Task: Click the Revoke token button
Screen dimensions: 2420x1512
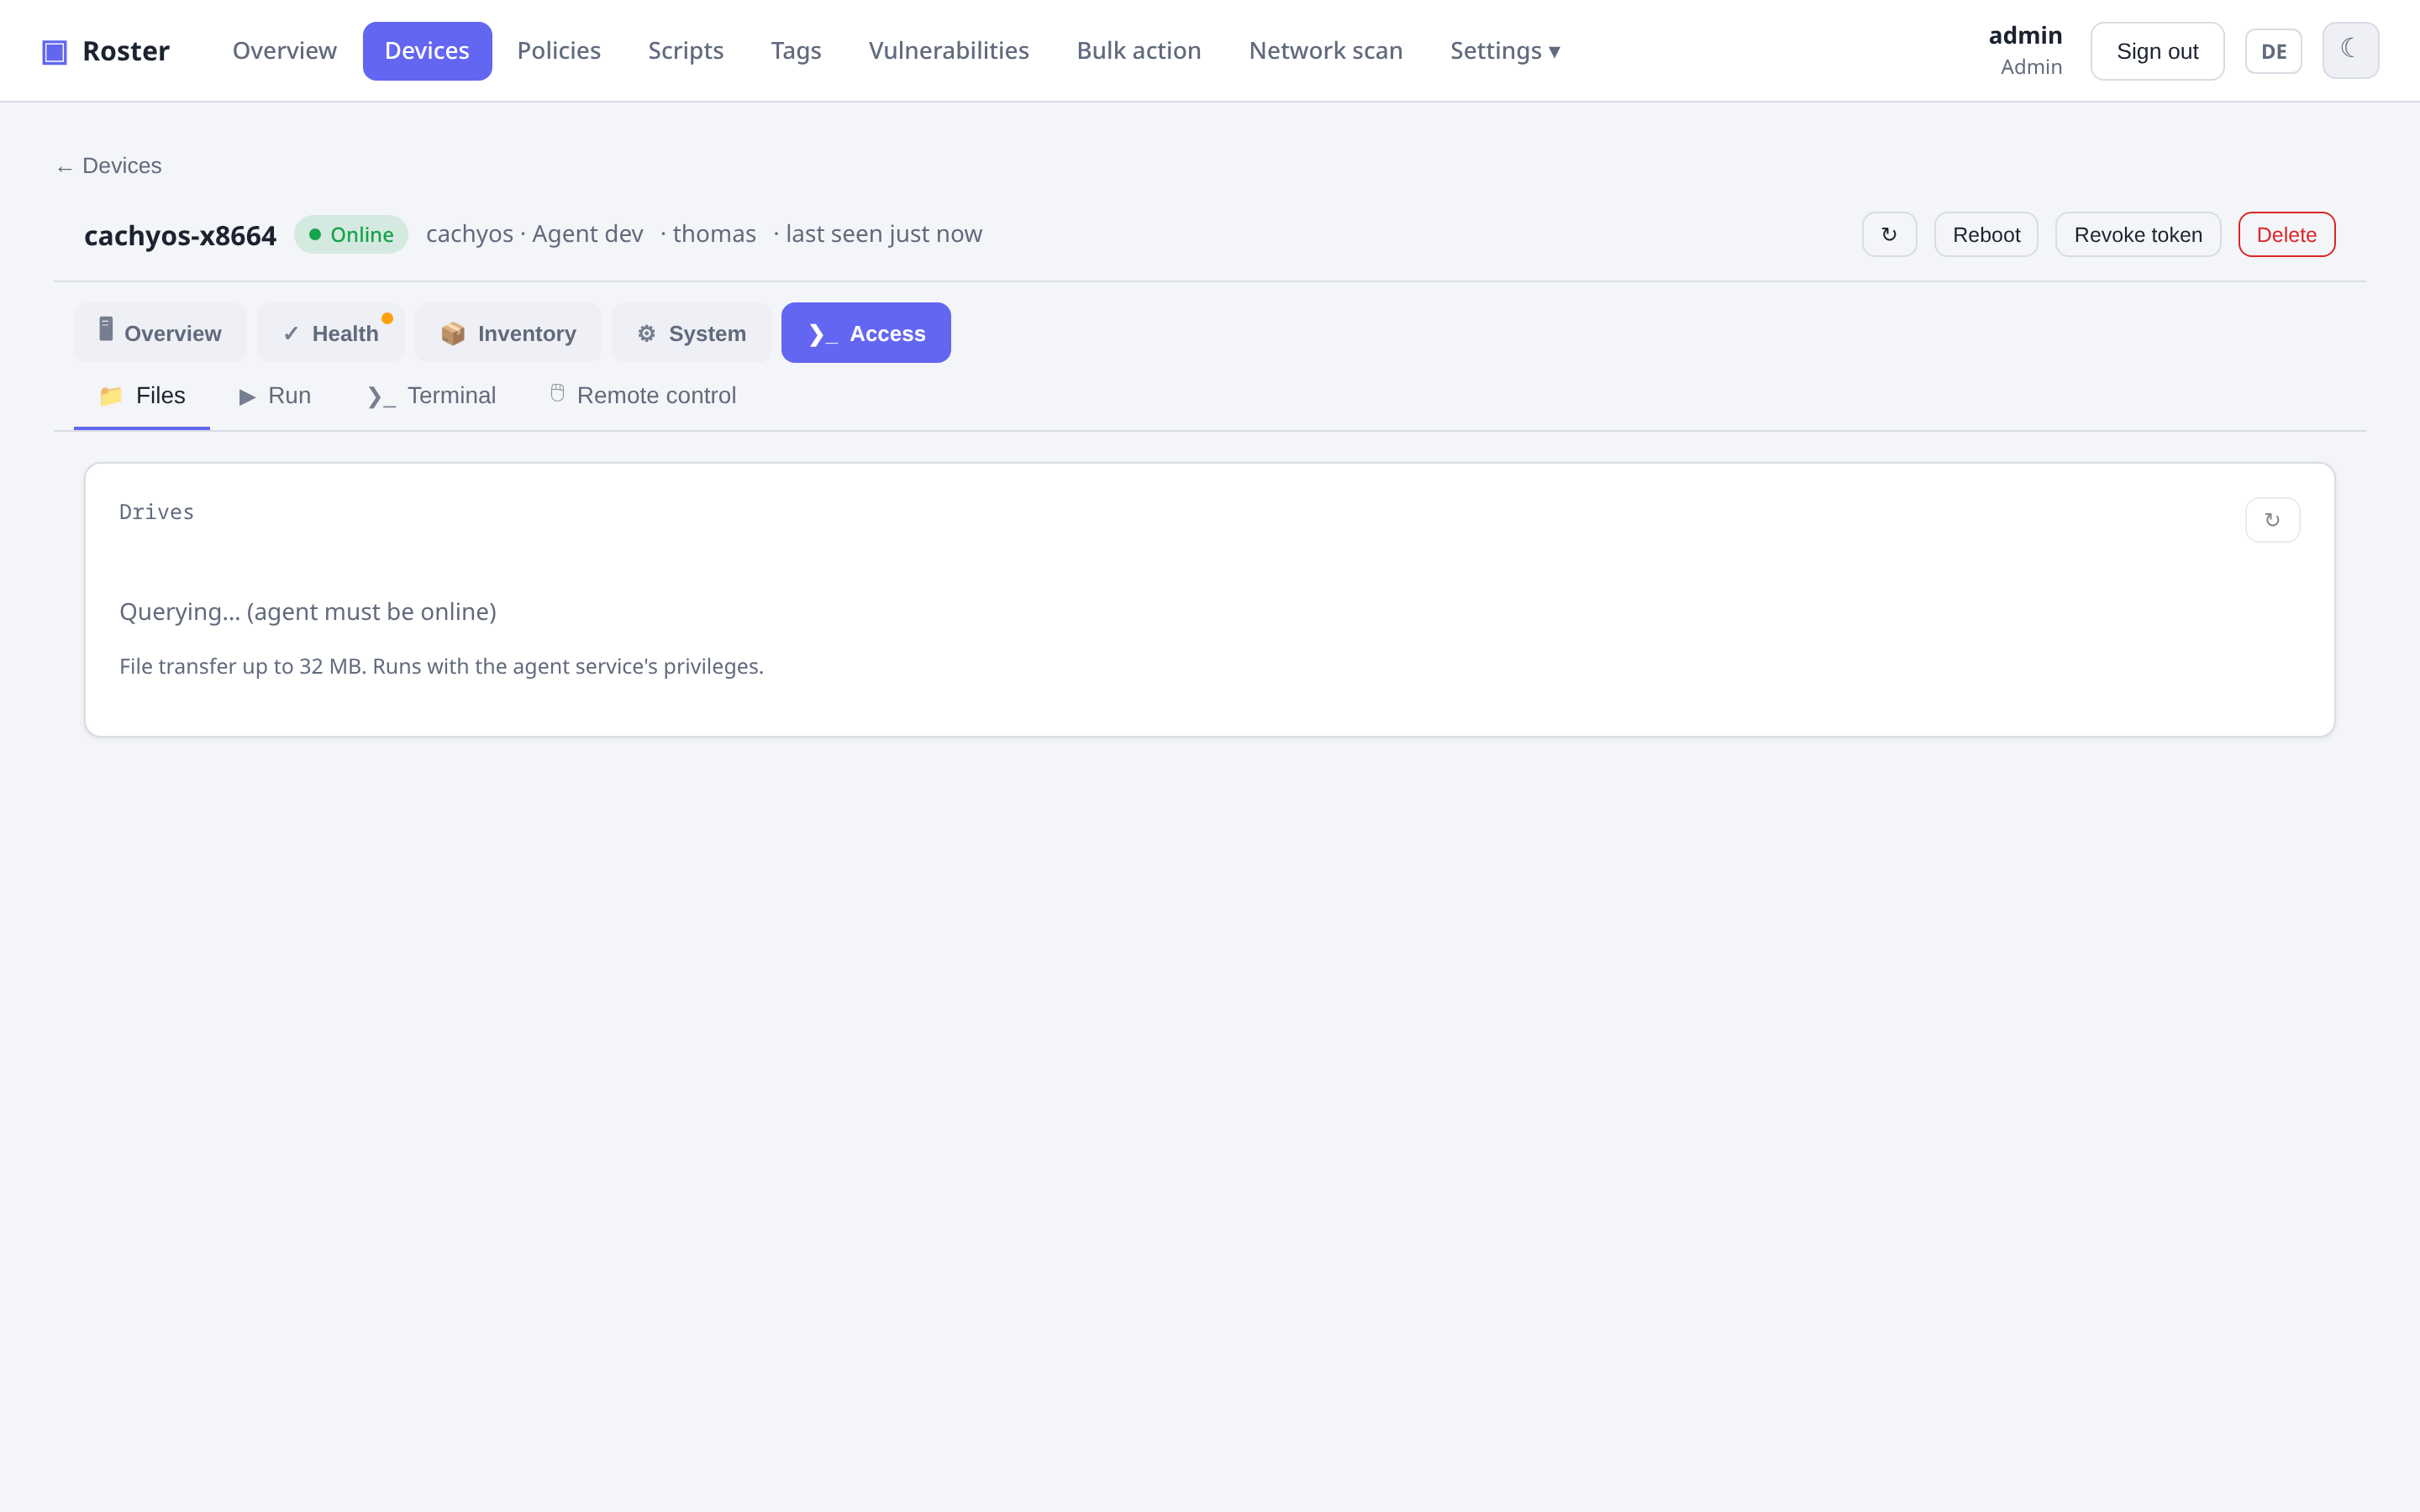Action: (x=2138, y=234)
